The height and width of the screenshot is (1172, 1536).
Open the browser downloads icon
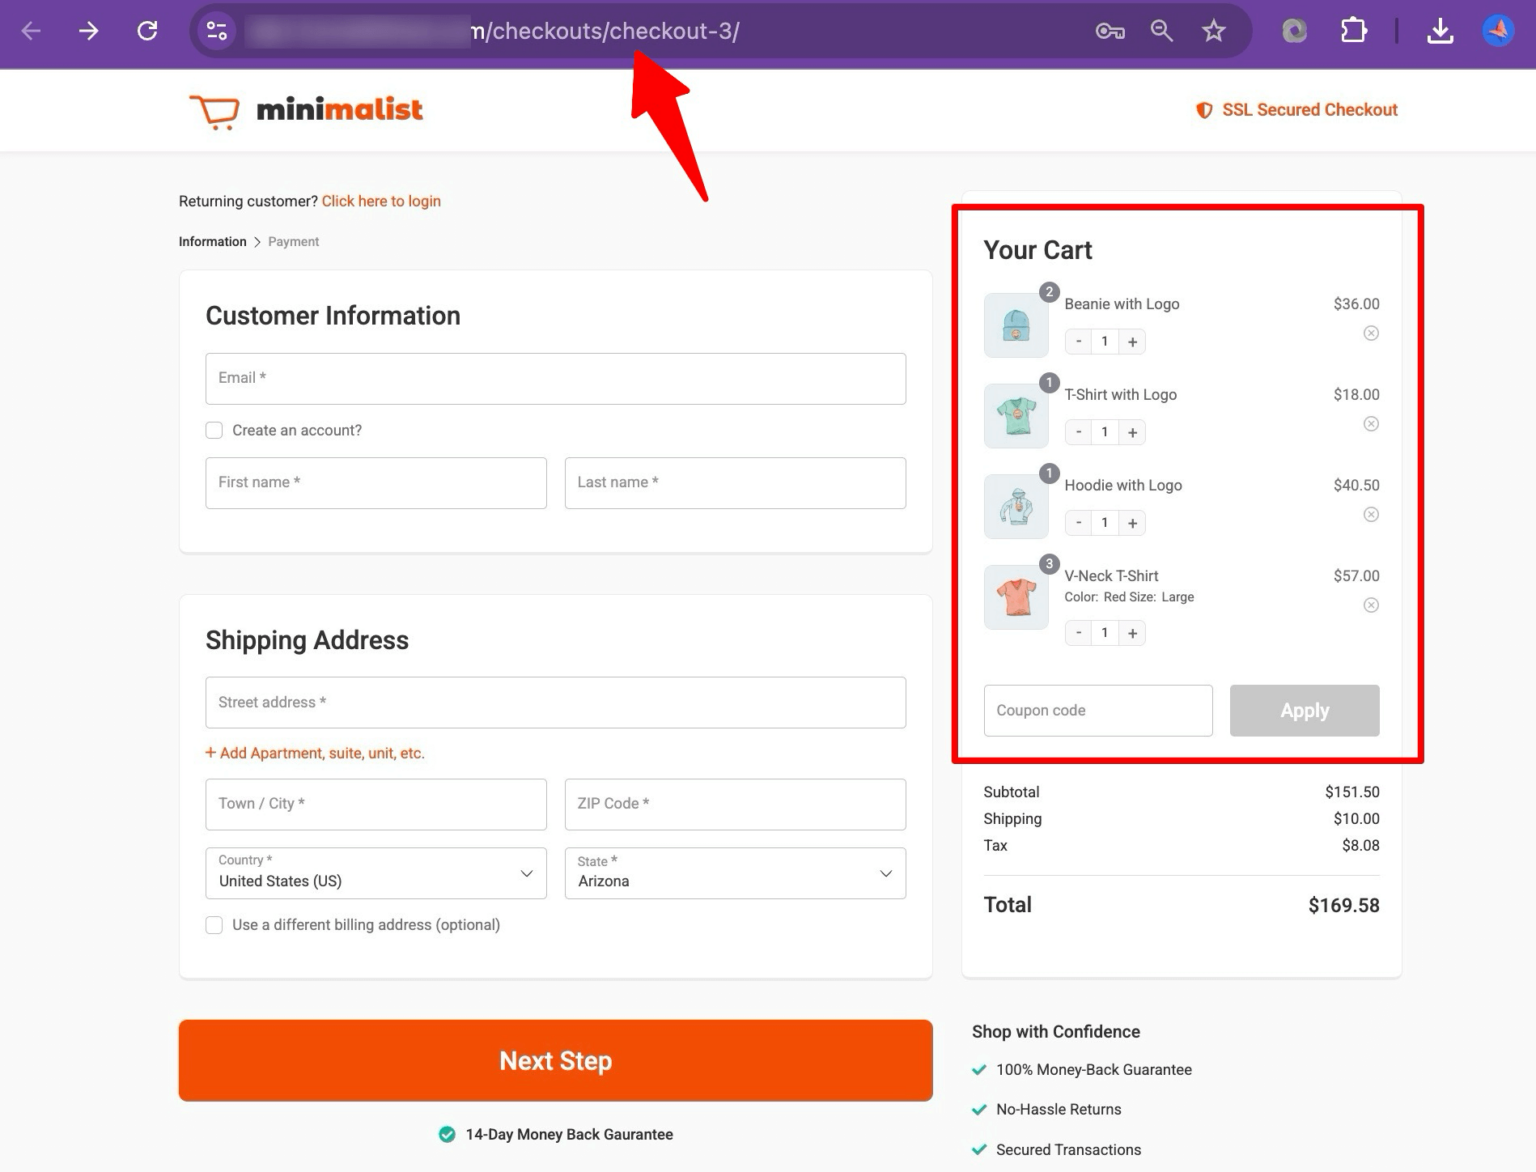(1440, 30)
